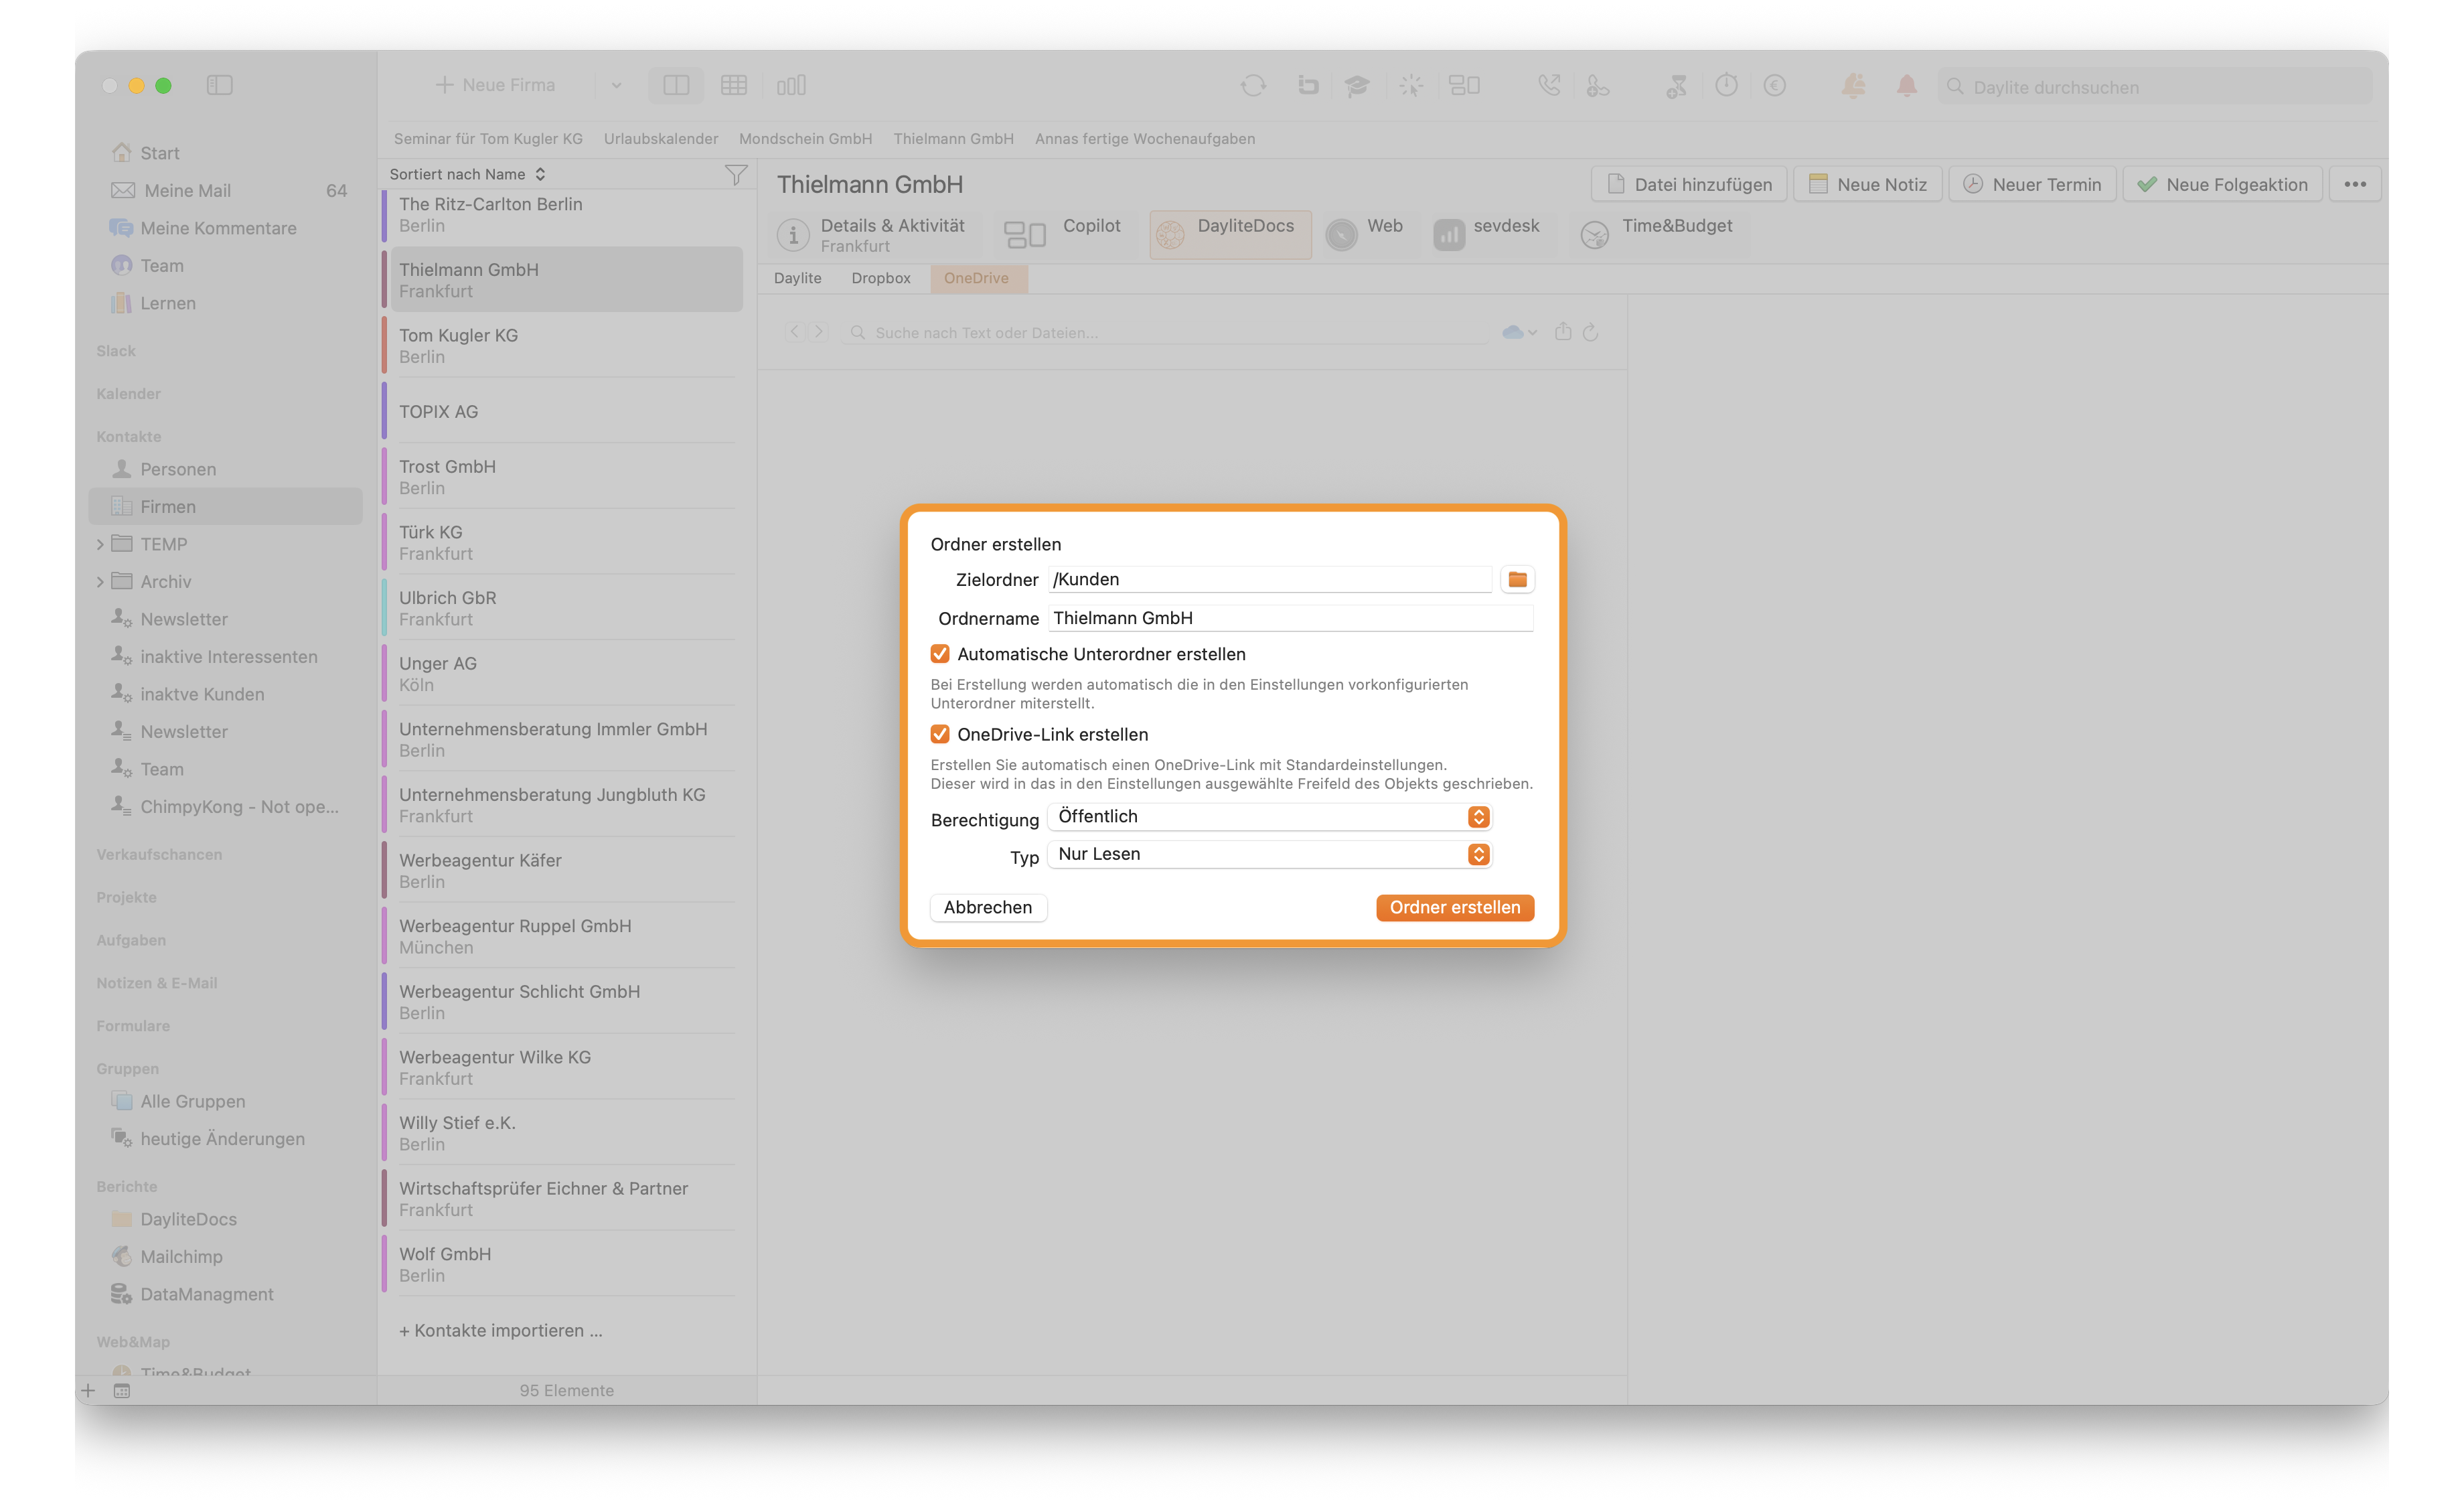The image size is (2464, 1504).
Task: Open Annas fertige Wochenaufgaben favorite
Action: coord(1144,138)
